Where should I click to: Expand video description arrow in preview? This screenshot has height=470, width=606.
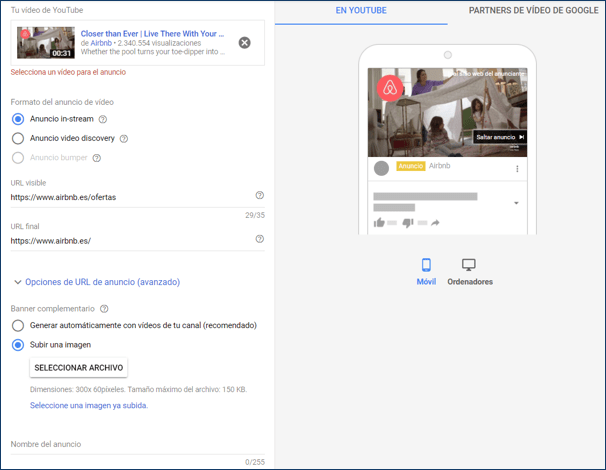click(x=516, y=203)
